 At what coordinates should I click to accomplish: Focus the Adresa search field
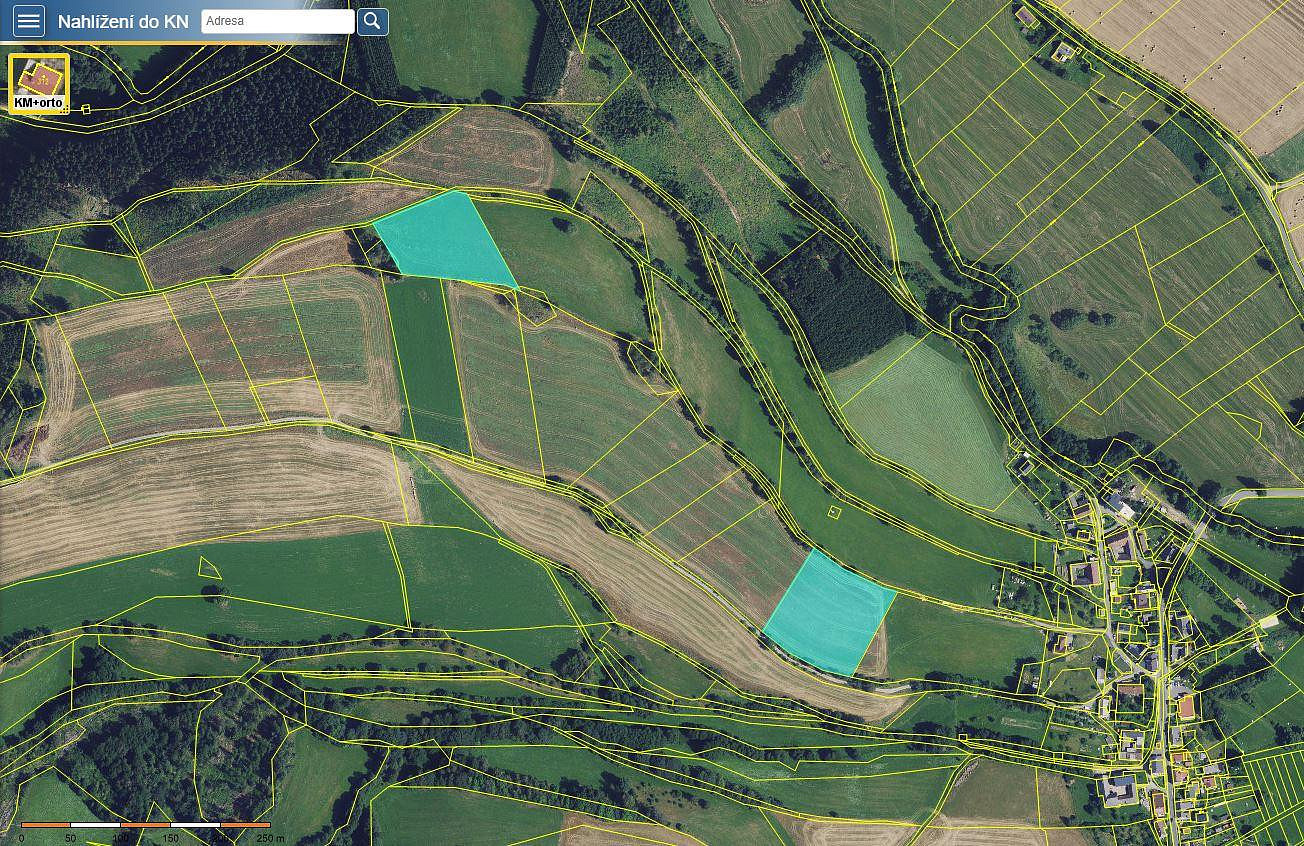coord(278,21)
